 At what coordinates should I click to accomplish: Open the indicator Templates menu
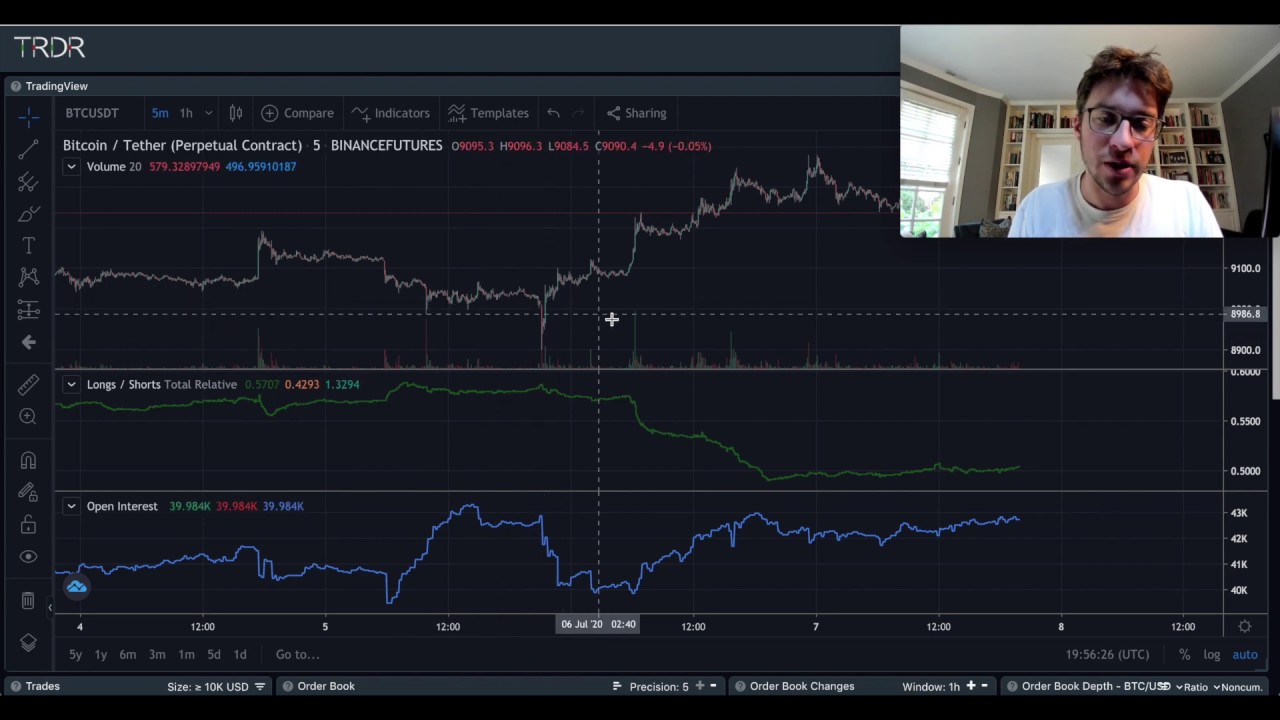coord(489,113)
